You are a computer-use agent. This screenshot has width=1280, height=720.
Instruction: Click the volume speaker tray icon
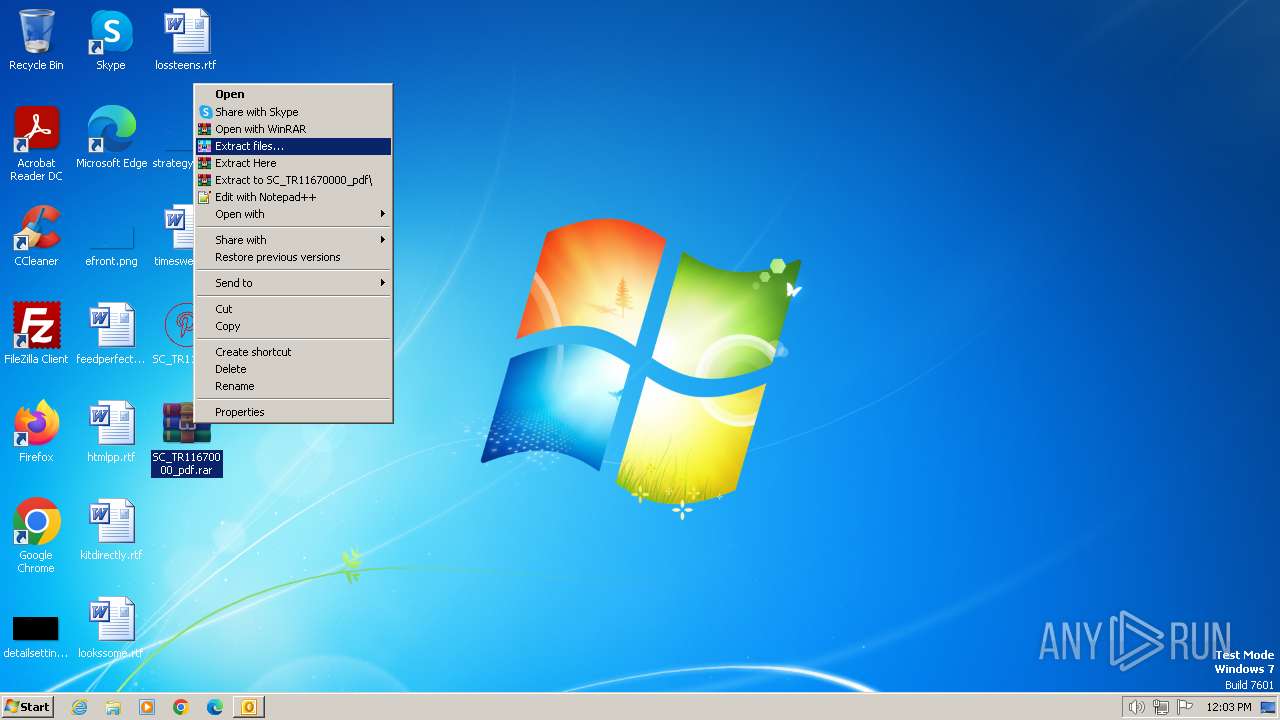coord(1136,707)
